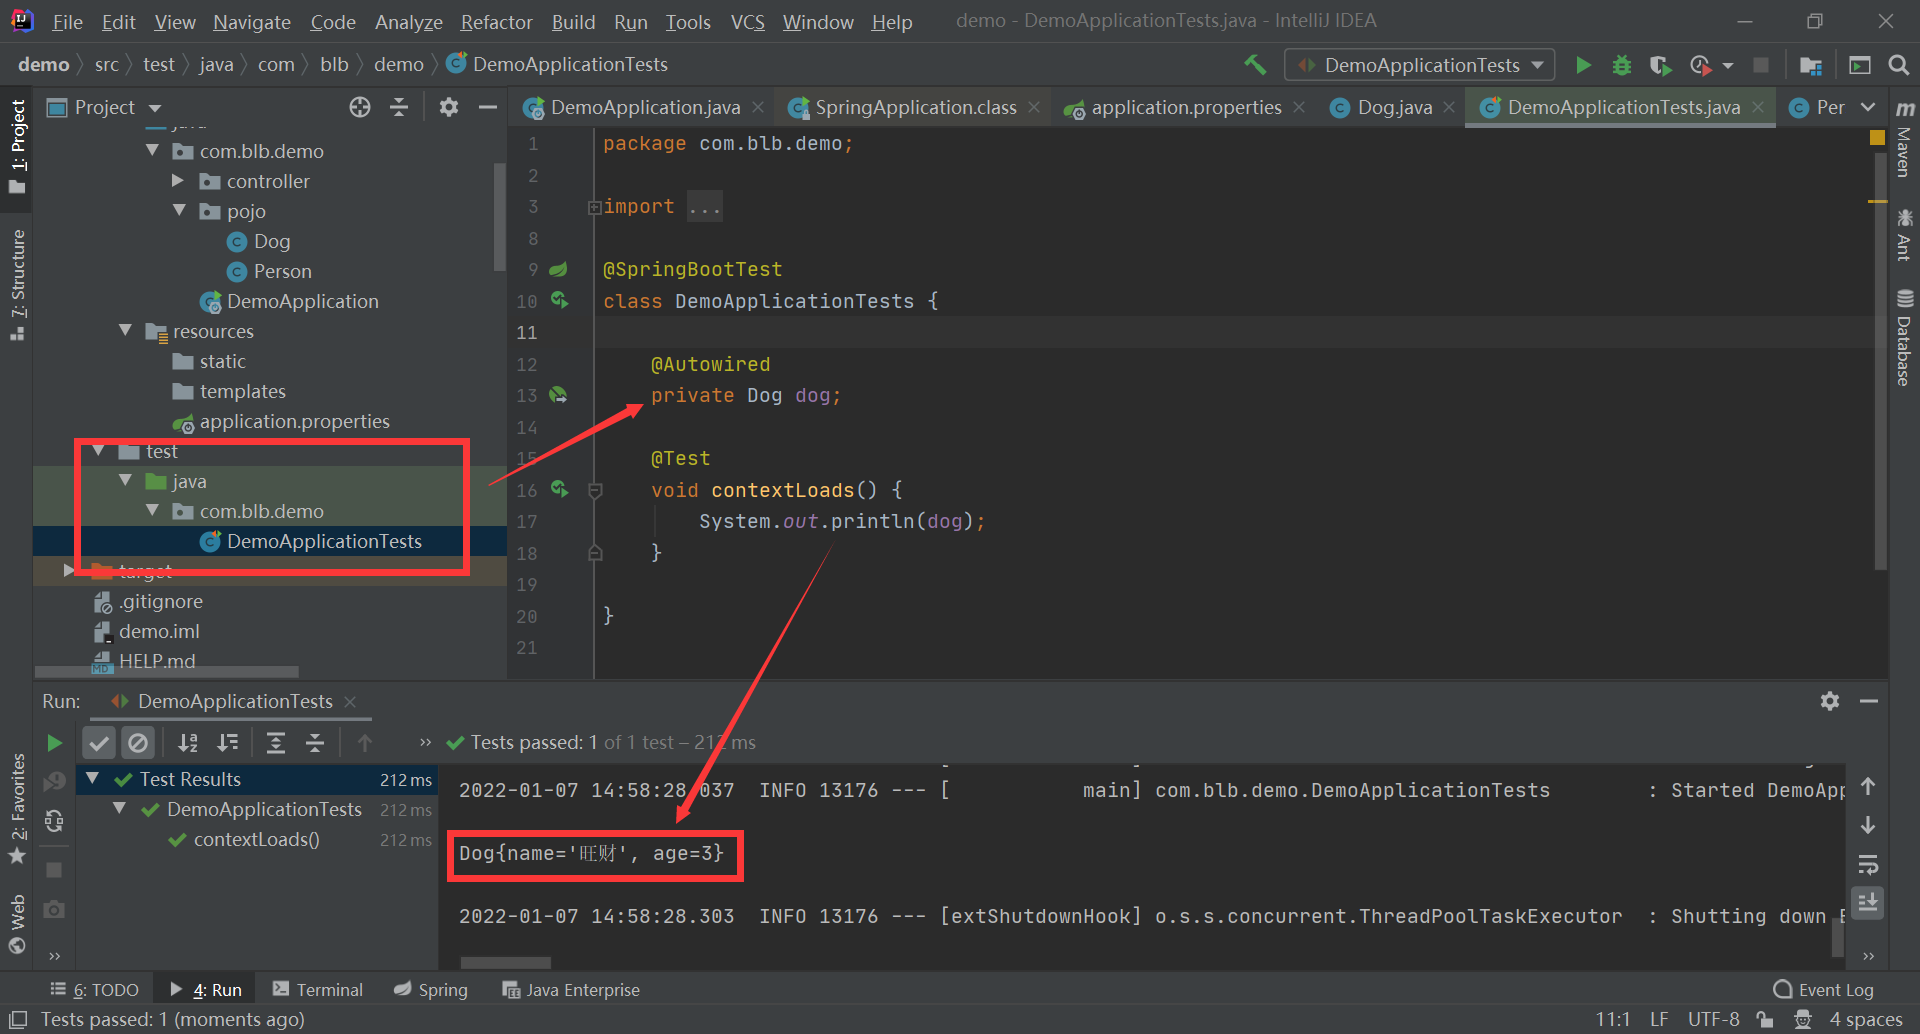Rerun tests with Run panel play icon
The height and width of the screenshot is (1034, 1920).
click(x=54, y=743)
